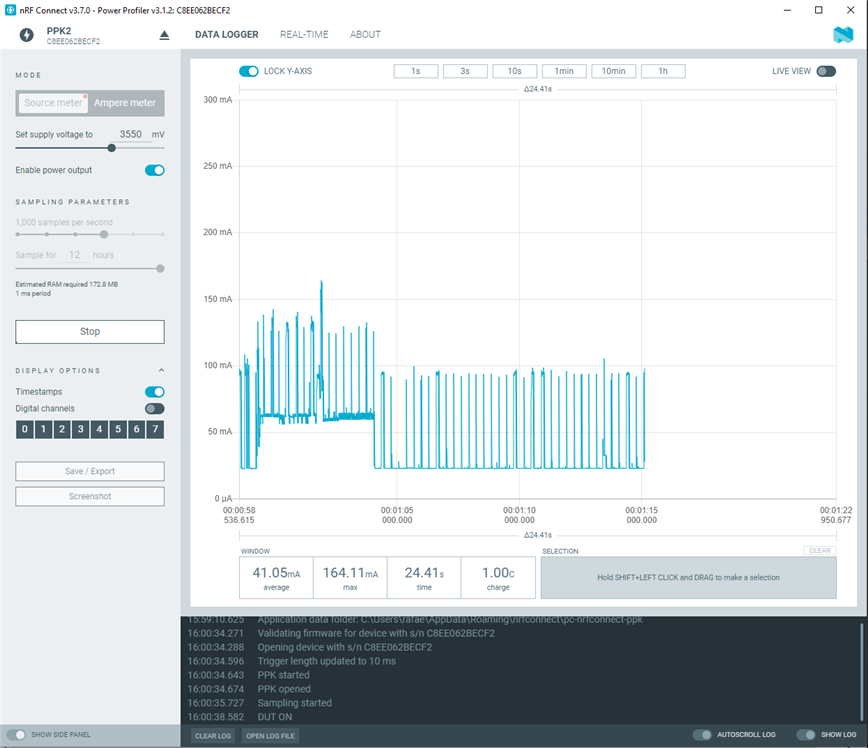The image size is (868, 748).
Task: Disable the Timestamps toggle
Action: (154, 391)
